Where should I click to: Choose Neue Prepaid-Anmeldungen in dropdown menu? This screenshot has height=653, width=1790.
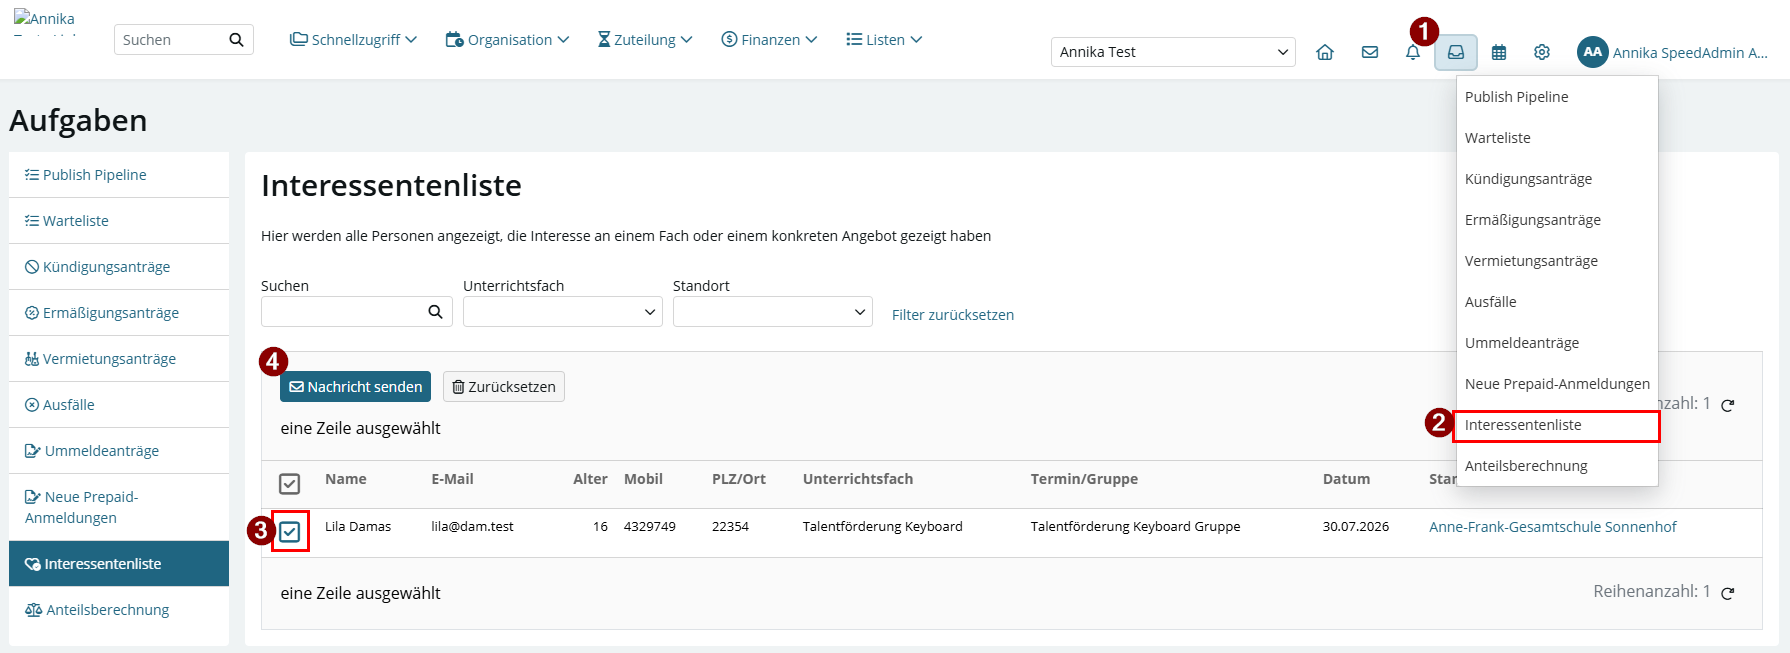tap(1557, 384)
